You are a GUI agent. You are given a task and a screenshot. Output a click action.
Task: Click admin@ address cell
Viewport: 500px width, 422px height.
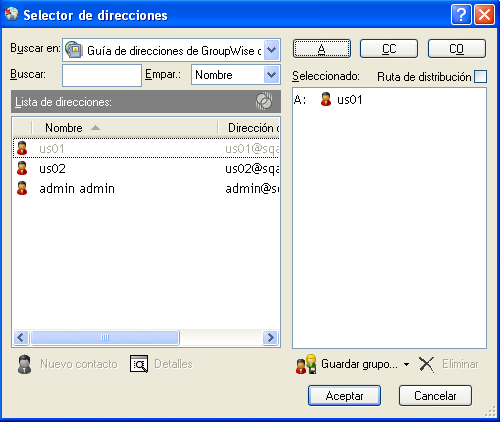pos(252,189)
